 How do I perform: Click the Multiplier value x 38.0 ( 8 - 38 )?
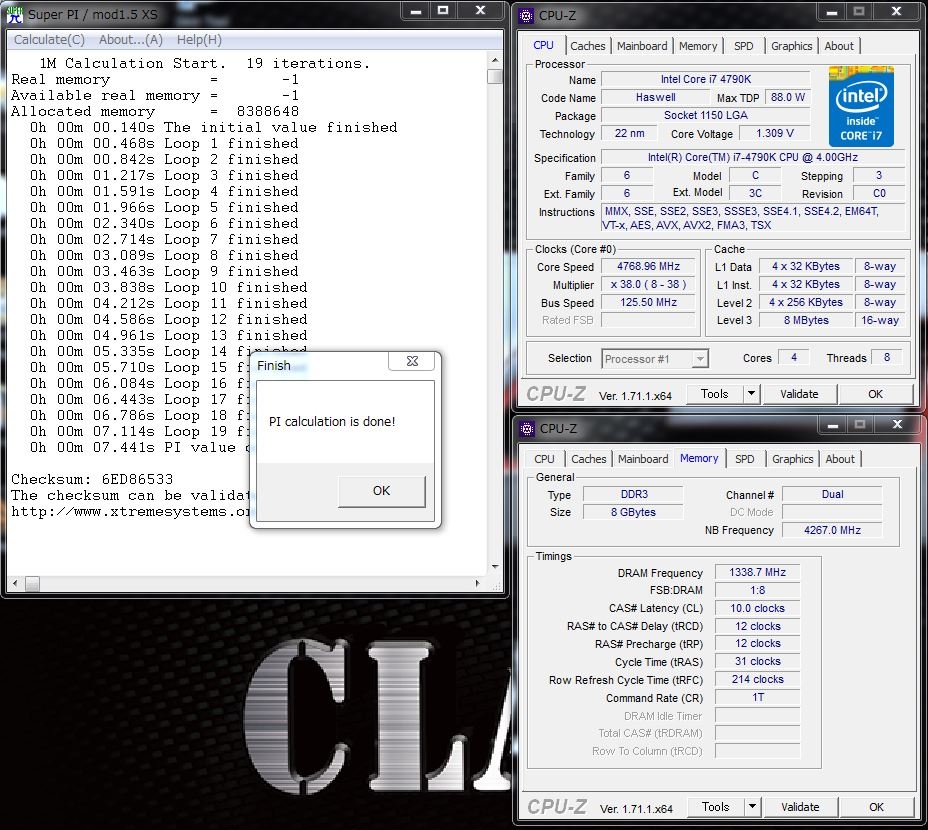point(648,284)
